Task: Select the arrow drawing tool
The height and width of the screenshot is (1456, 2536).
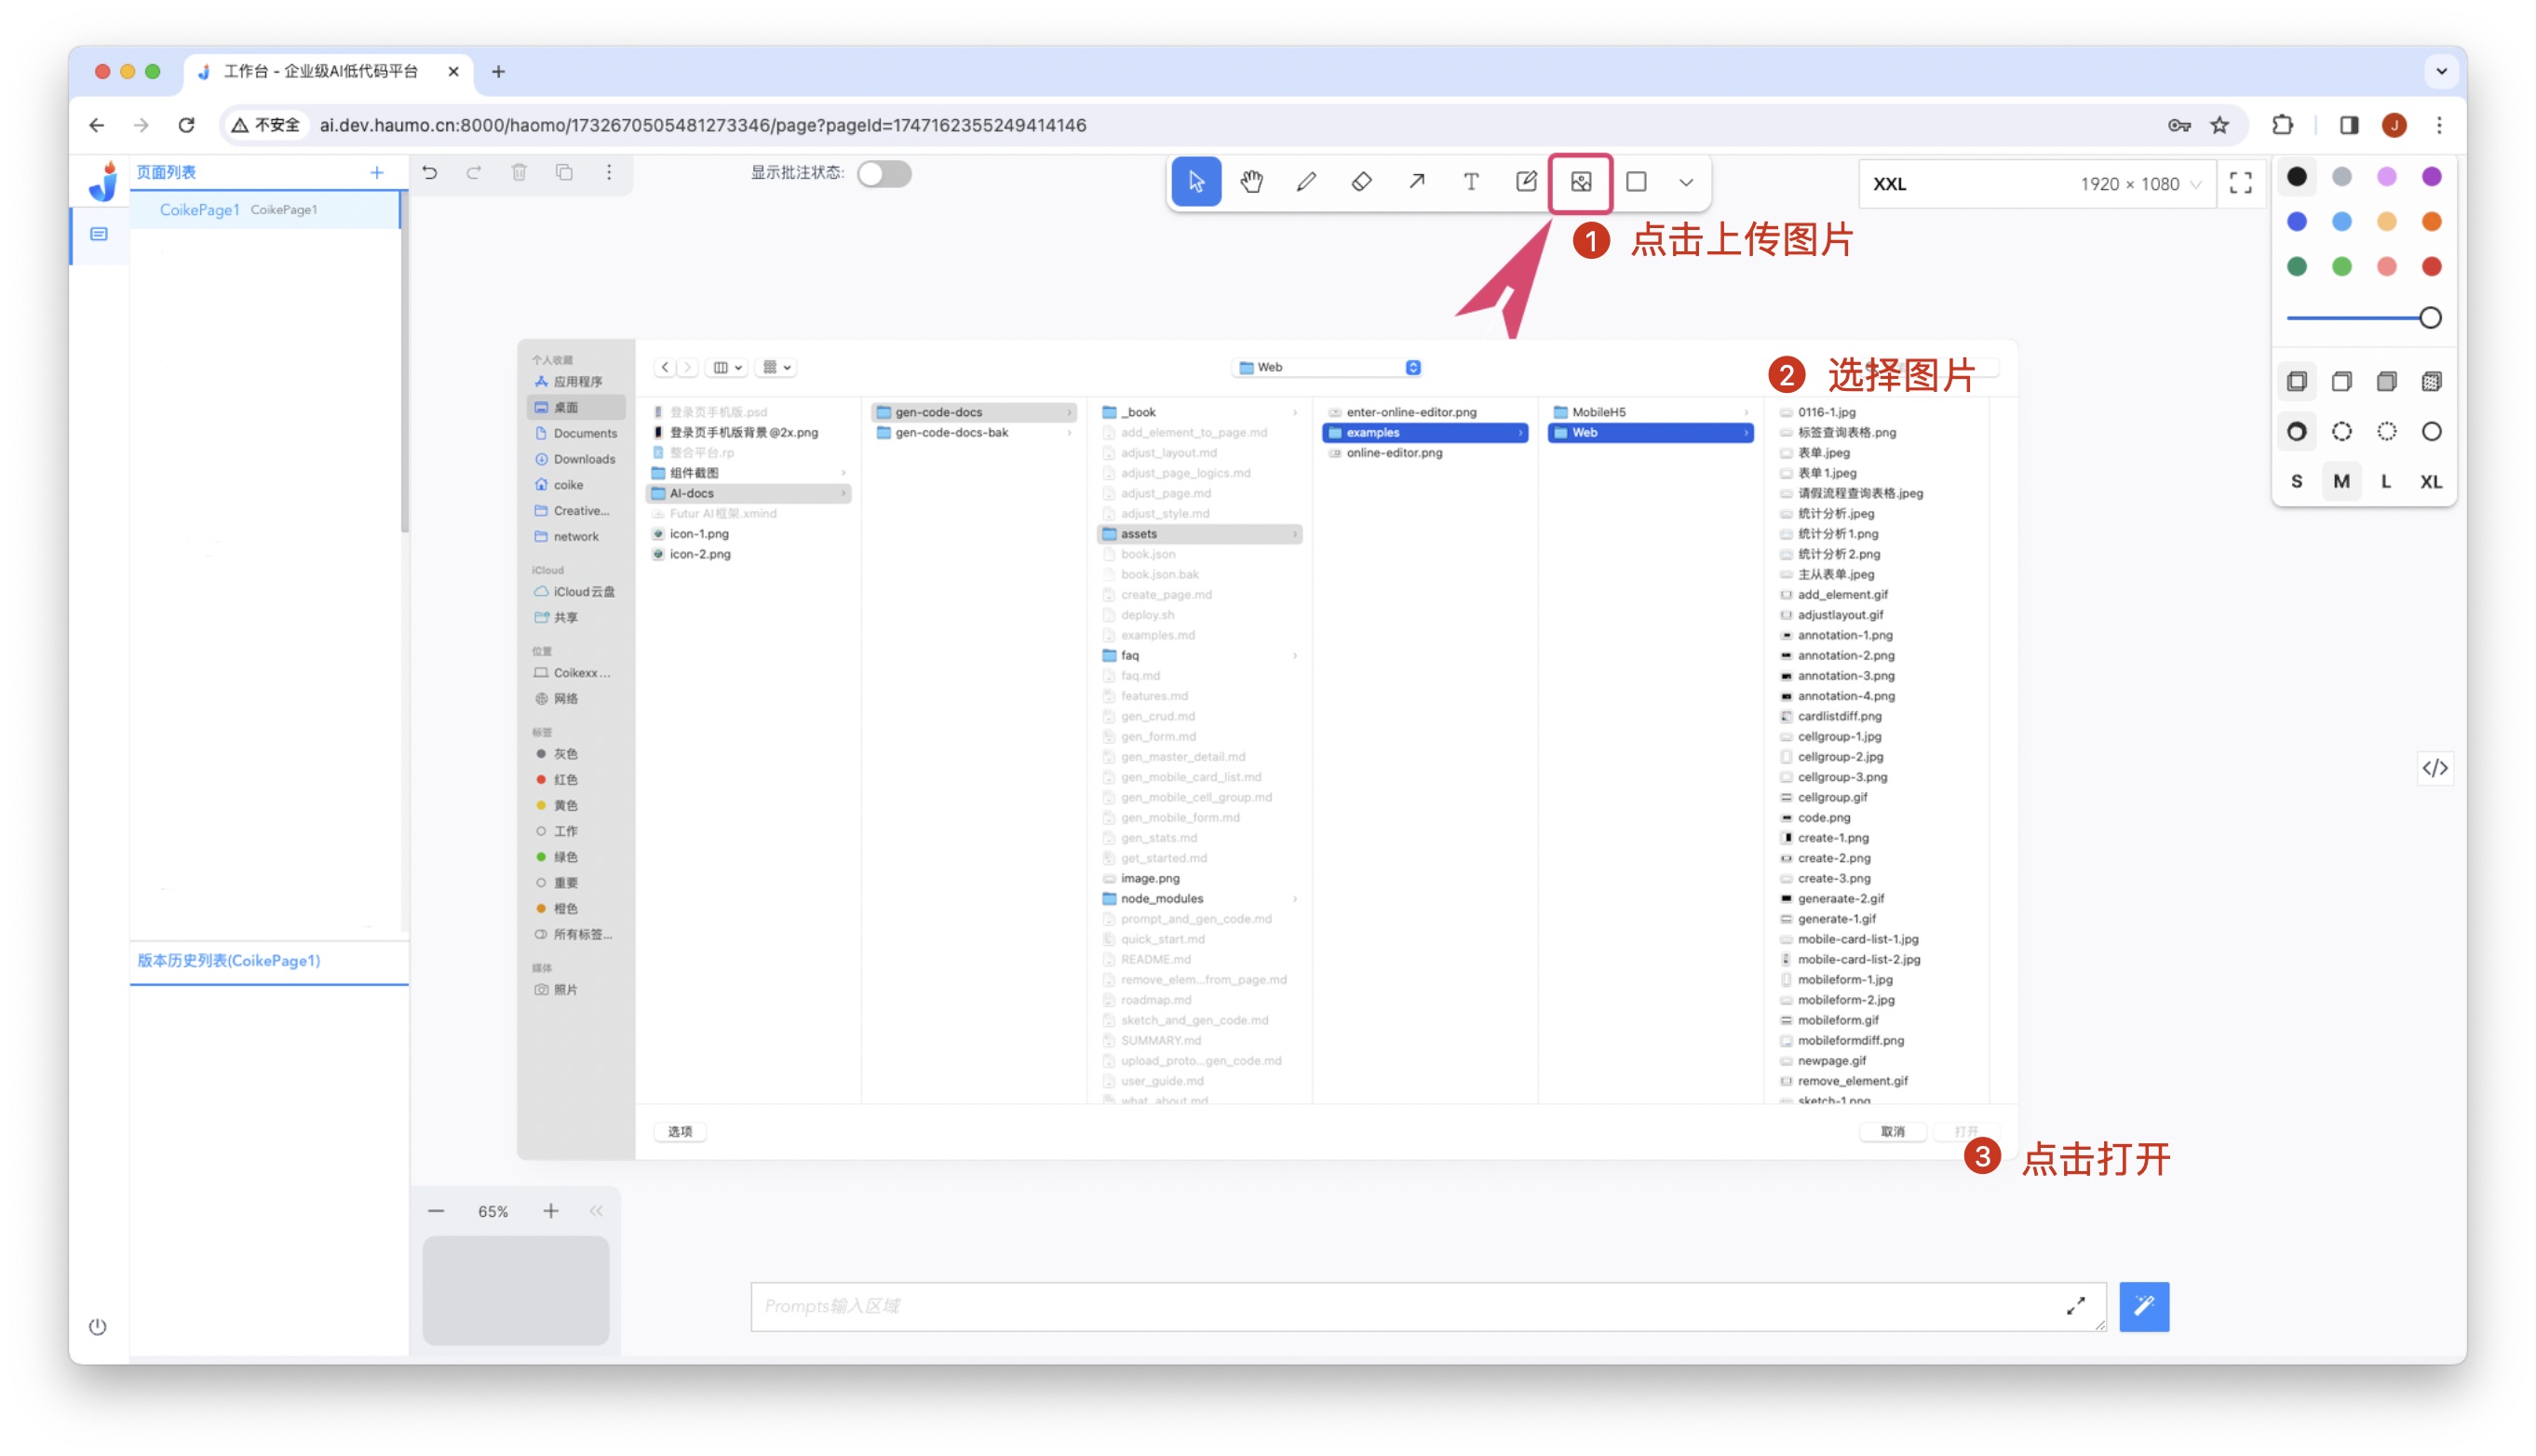Action: (1416, 182)
